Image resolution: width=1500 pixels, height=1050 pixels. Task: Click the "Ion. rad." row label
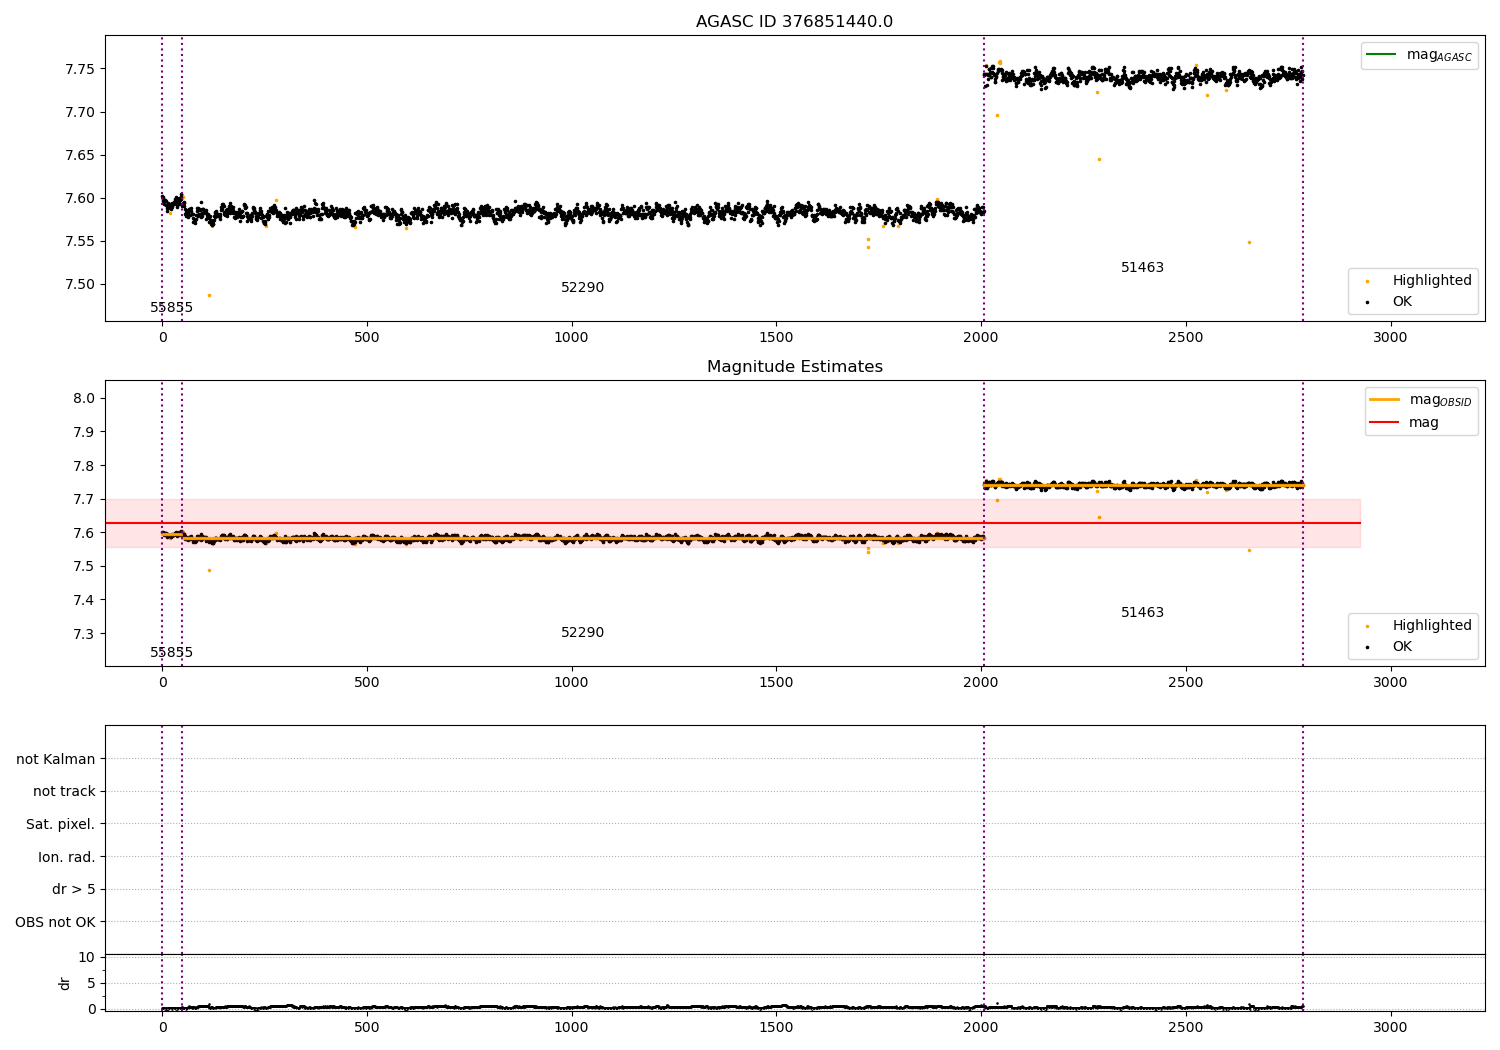[67, 858]
